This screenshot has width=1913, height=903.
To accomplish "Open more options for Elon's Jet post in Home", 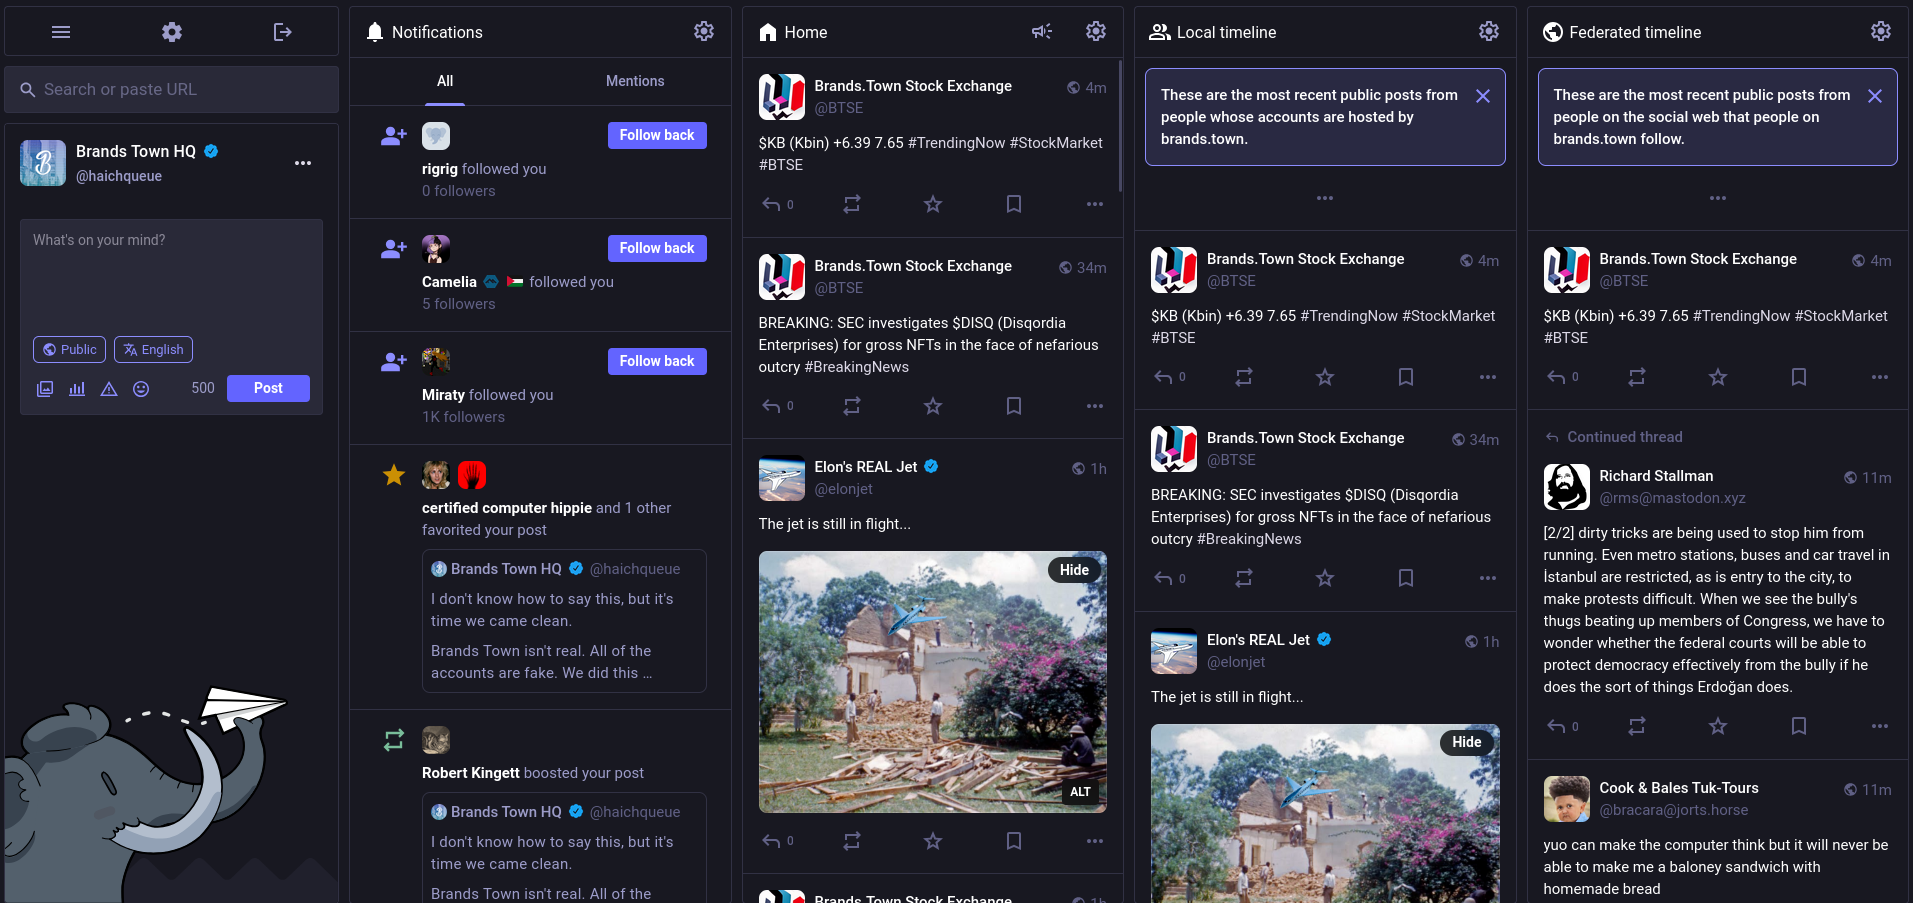I will tap(1095, 841).
